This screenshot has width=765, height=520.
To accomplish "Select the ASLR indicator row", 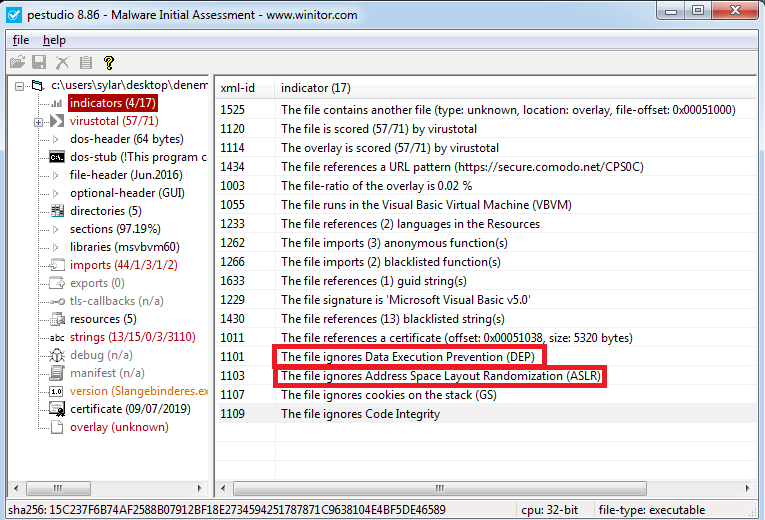I will (485, 376).
